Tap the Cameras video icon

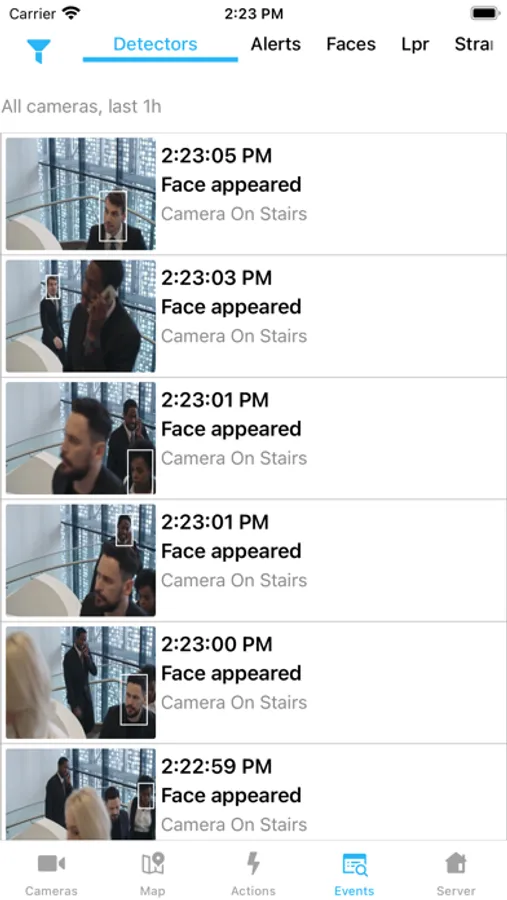point(51,863)
